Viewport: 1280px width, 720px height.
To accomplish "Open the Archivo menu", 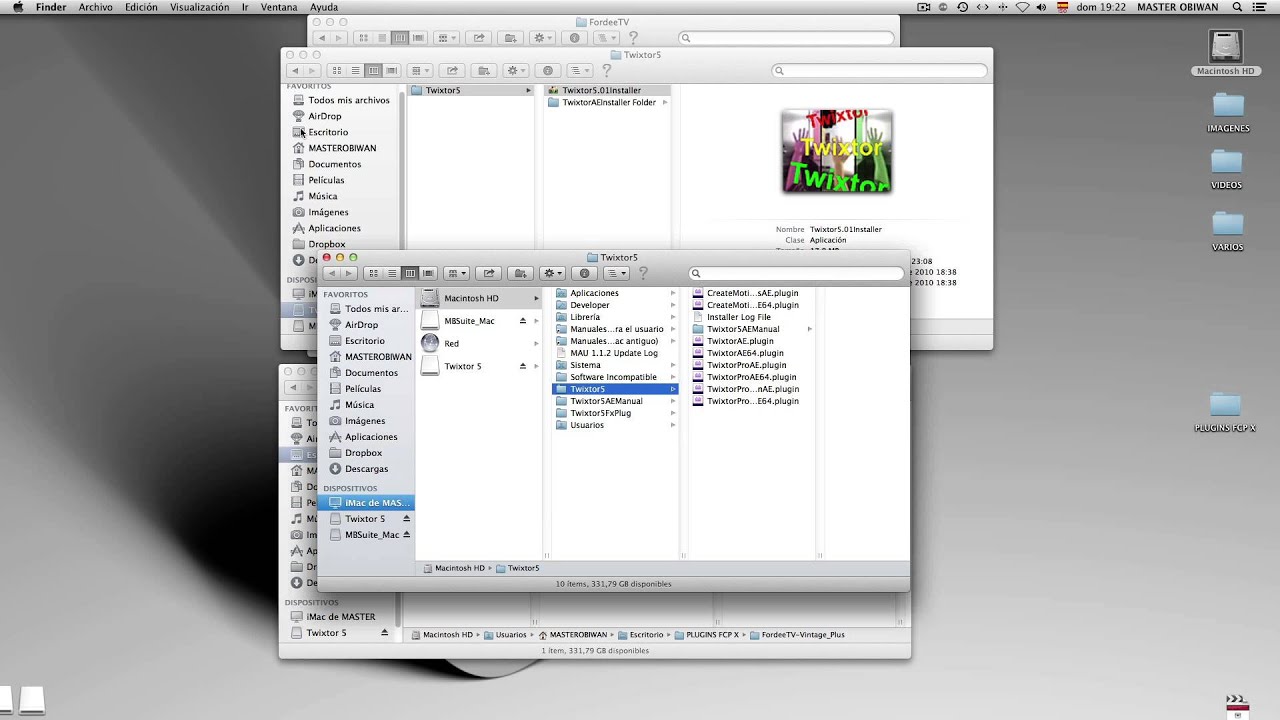I will tap(96, 7).
